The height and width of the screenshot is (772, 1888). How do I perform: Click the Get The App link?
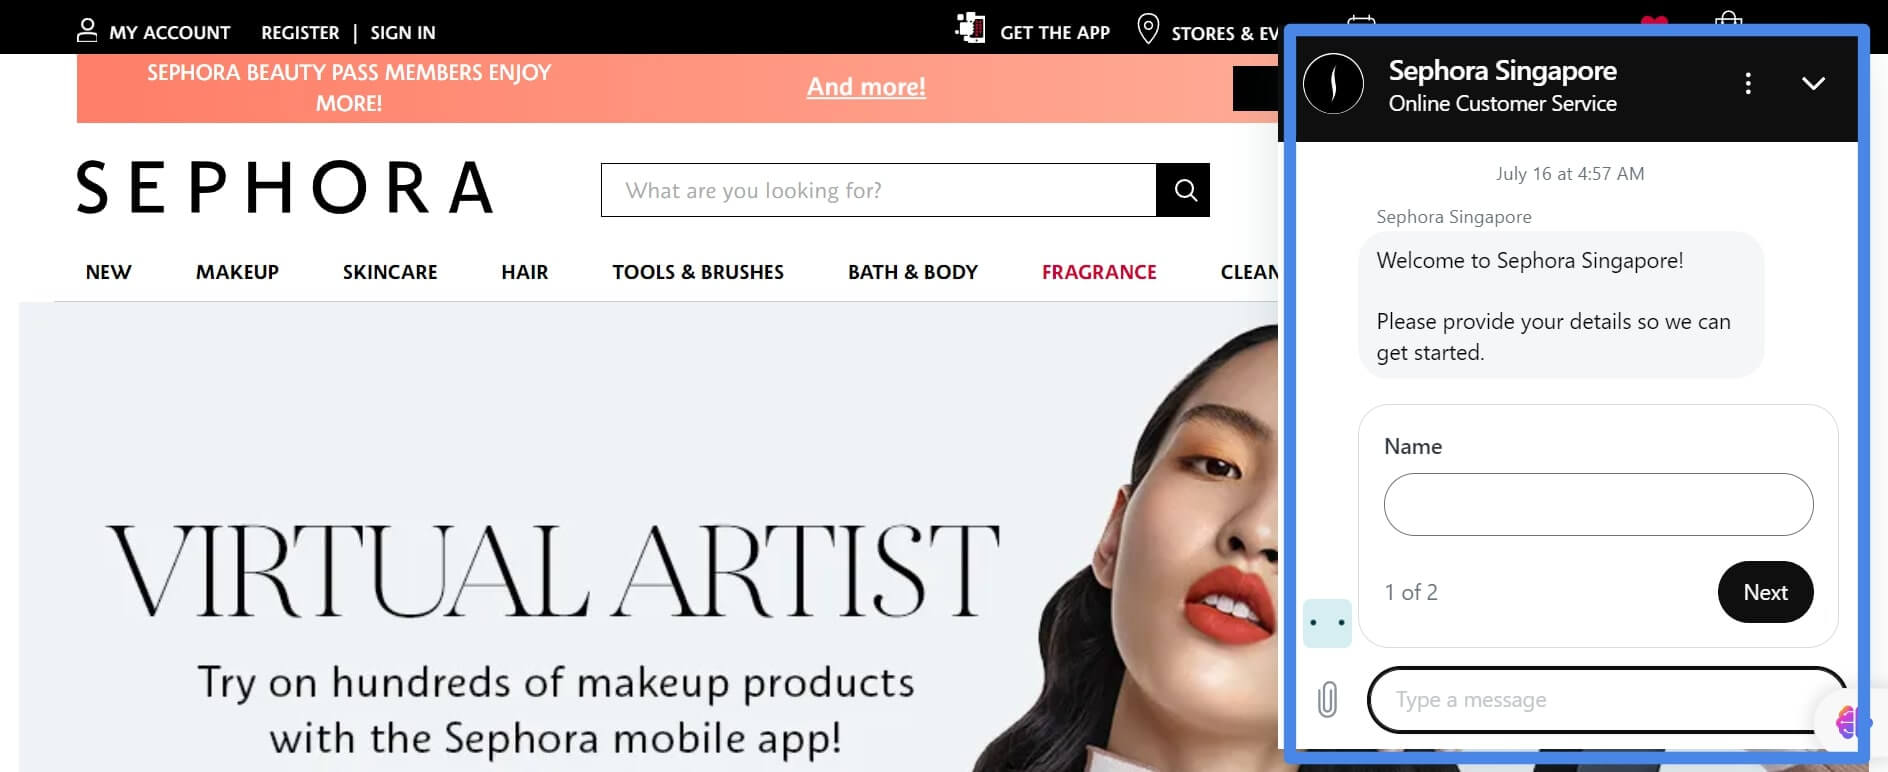coord(1055,32)
